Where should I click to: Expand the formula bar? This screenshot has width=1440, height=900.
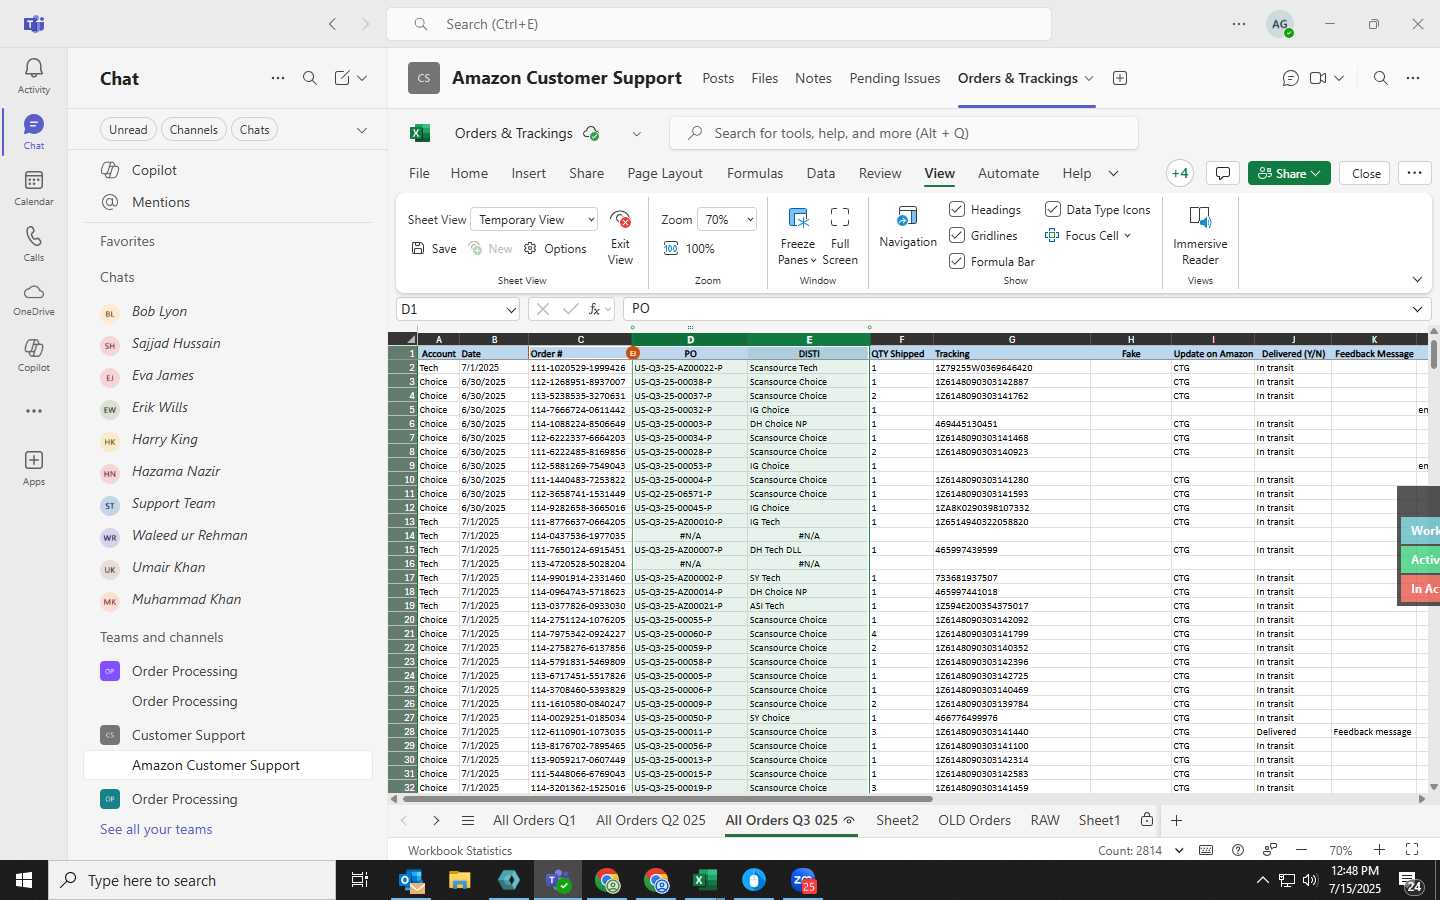(1417, 309)
